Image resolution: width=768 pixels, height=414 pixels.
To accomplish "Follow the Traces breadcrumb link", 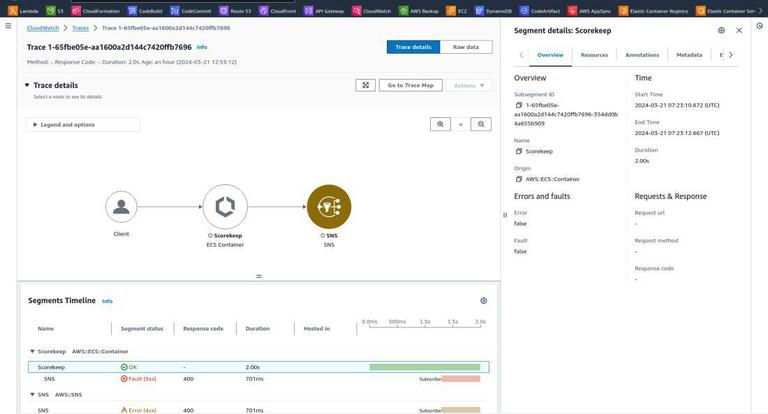I will click(80, 28).
